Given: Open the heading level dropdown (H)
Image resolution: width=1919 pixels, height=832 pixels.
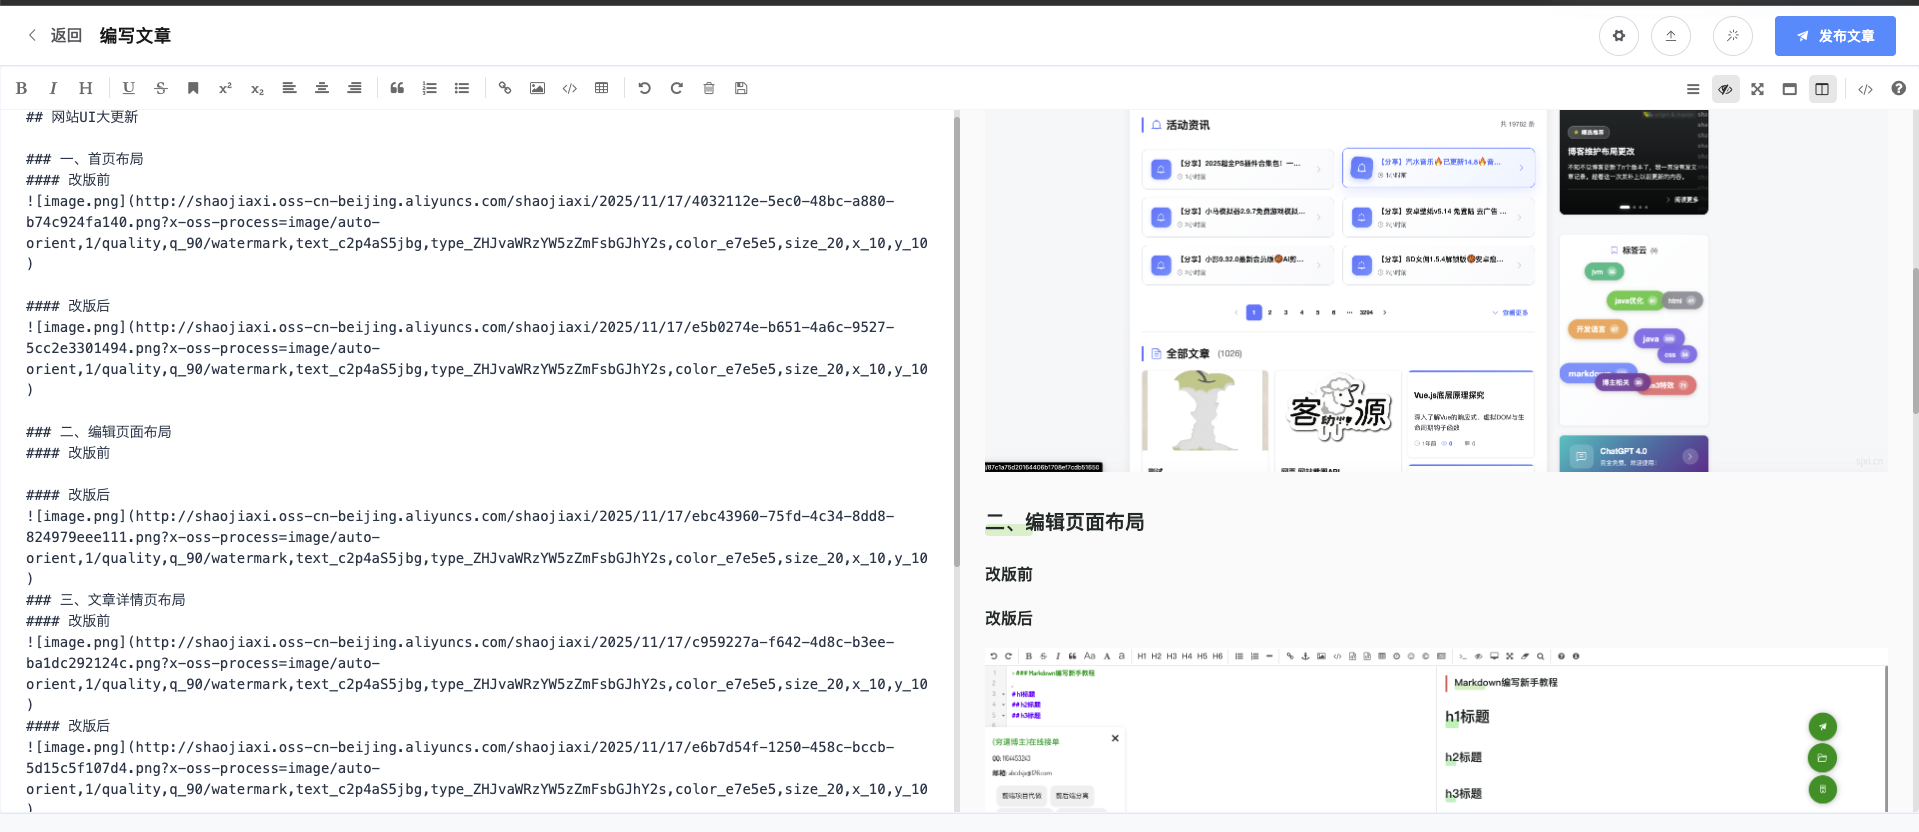Looking at the screenshot, I should coord(86,88).
